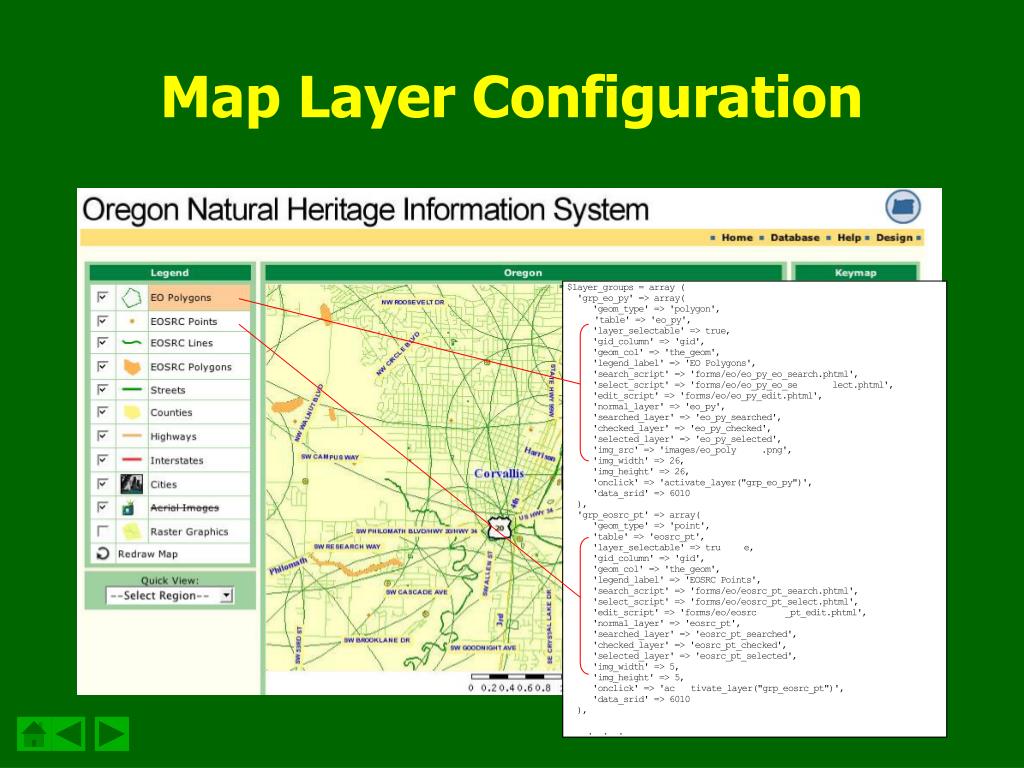The height and width of the screenshot is (768, 1024).
Task: Go to previous slide arrow
Action: [x=68, y=733]
